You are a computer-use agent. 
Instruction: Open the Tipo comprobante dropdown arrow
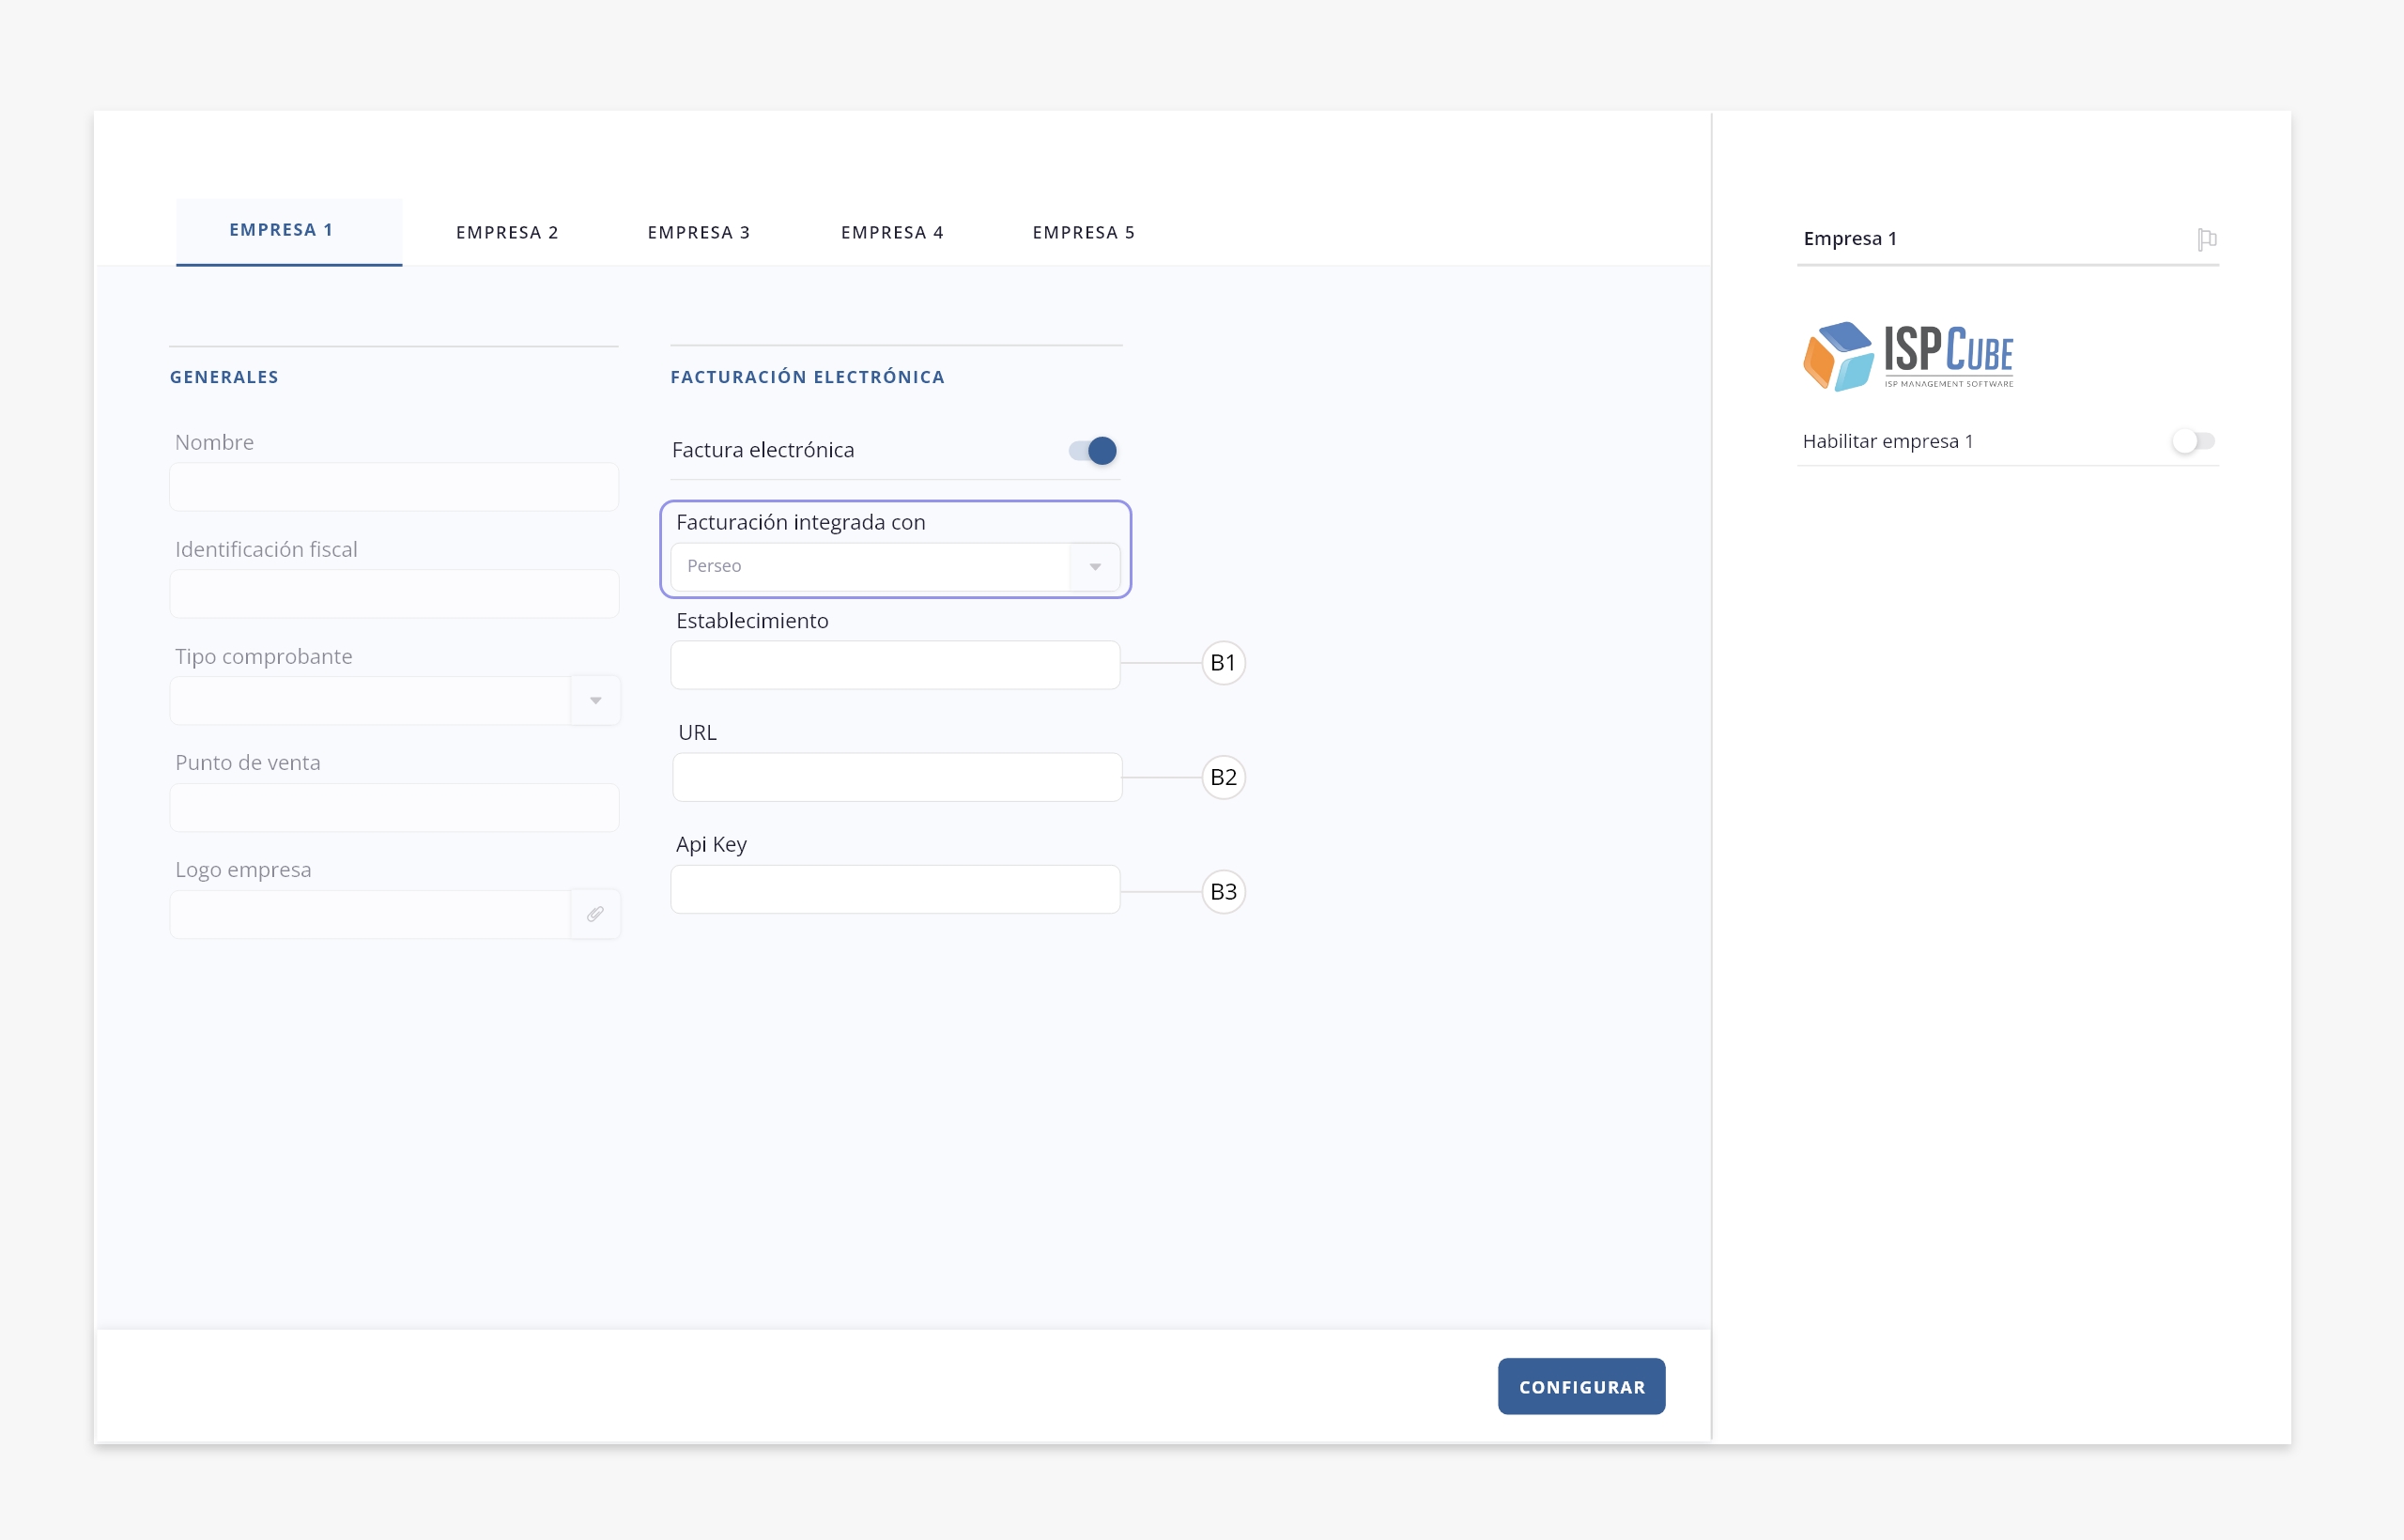[595, 700]
